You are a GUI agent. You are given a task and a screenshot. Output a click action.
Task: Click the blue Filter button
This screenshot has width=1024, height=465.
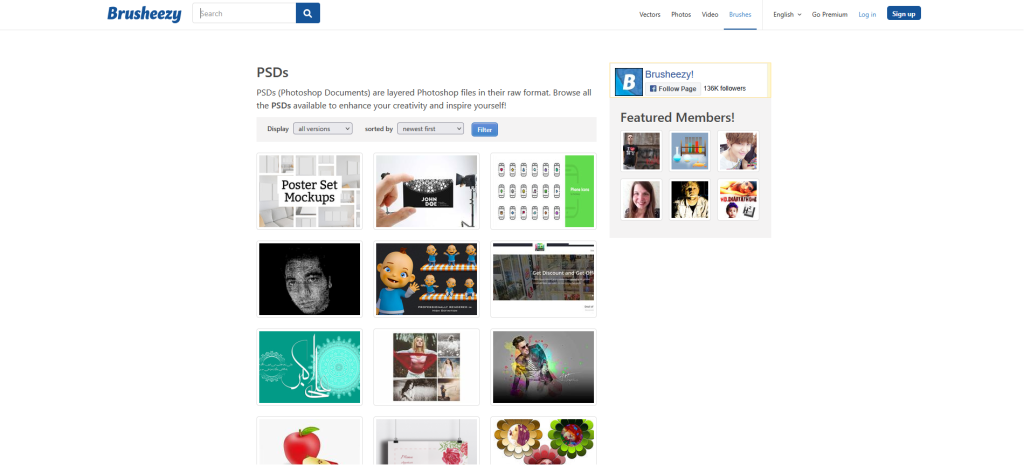tap(485, 129)
